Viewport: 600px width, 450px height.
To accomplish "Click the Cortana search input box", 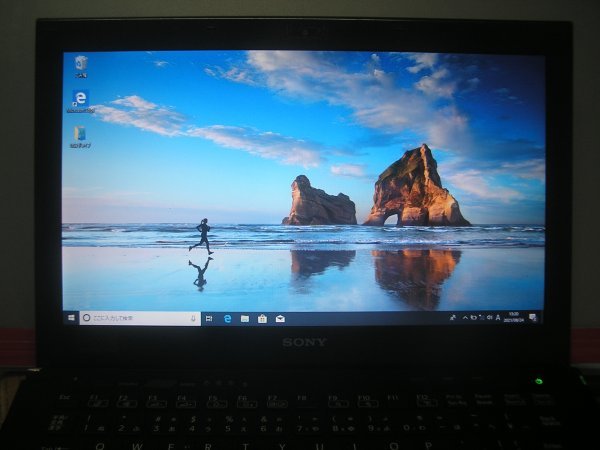I will click(140, 318).
